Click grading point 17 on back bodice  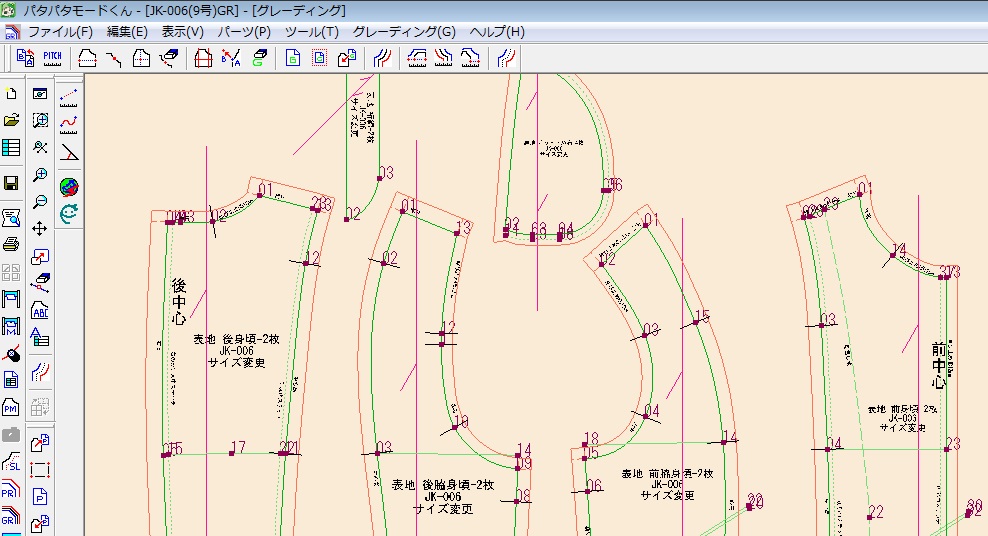click(x=231, y=452)
